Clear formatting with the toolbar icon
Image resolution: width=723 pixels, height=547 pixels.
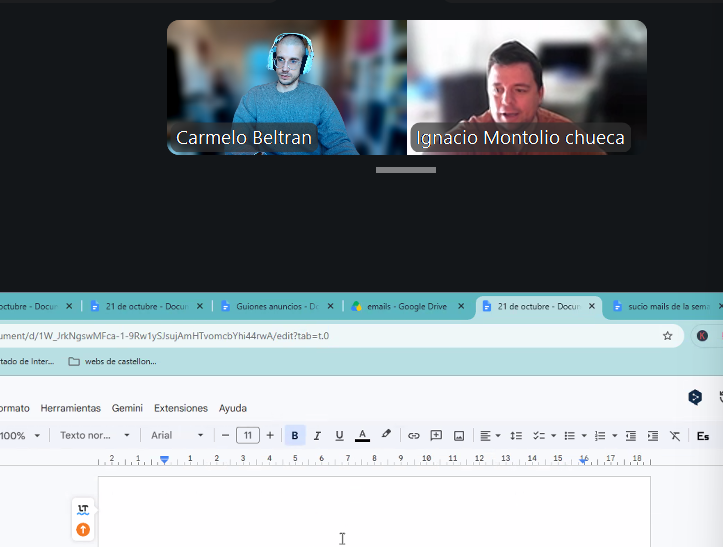click(x=675, y=435)
